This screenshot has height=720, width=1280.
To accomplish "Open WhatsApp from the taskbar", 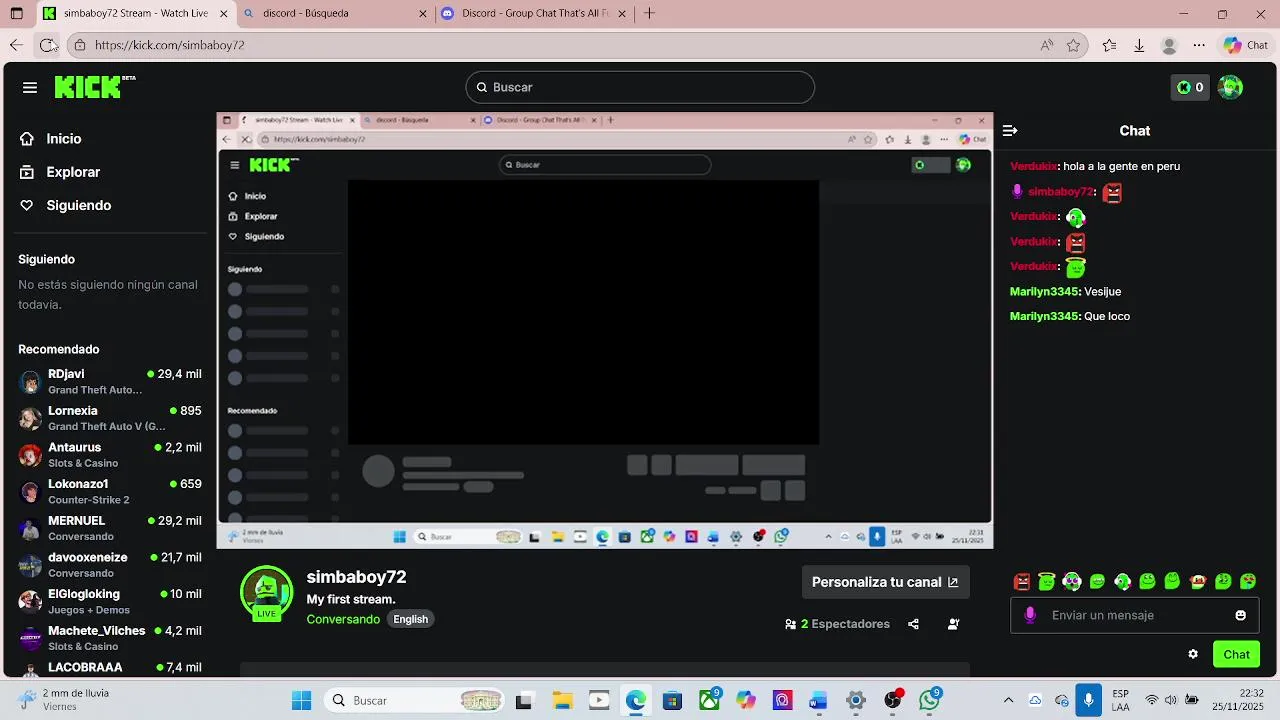I will pos(930,701).
